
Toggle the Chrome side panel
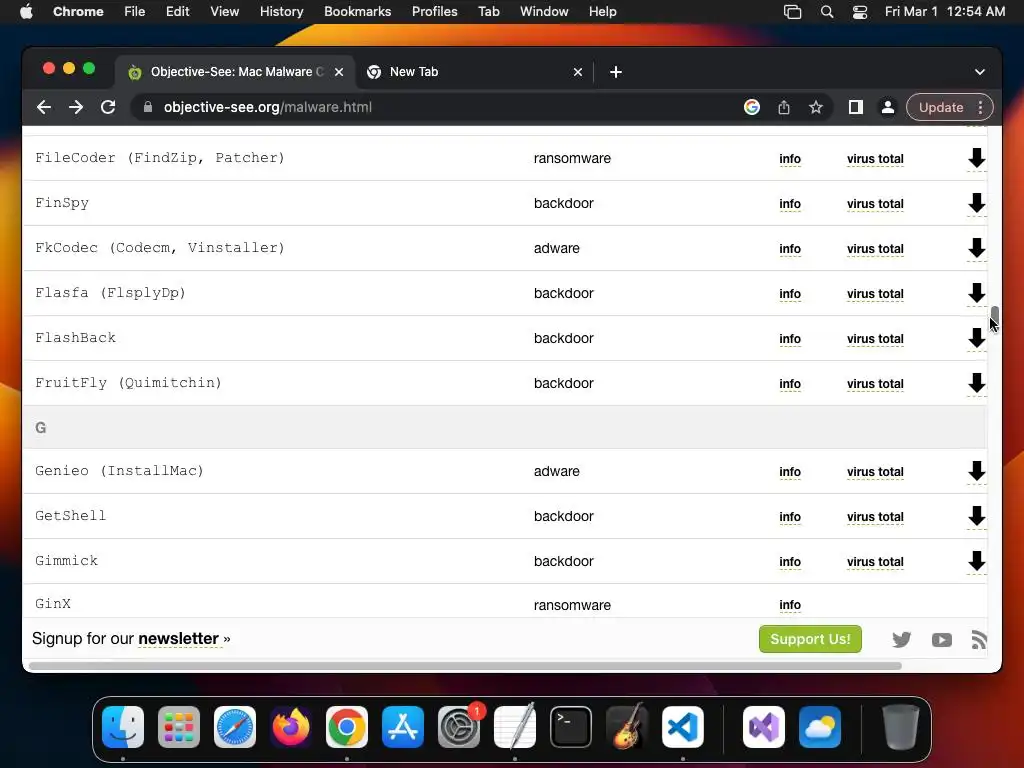[856, 107]
